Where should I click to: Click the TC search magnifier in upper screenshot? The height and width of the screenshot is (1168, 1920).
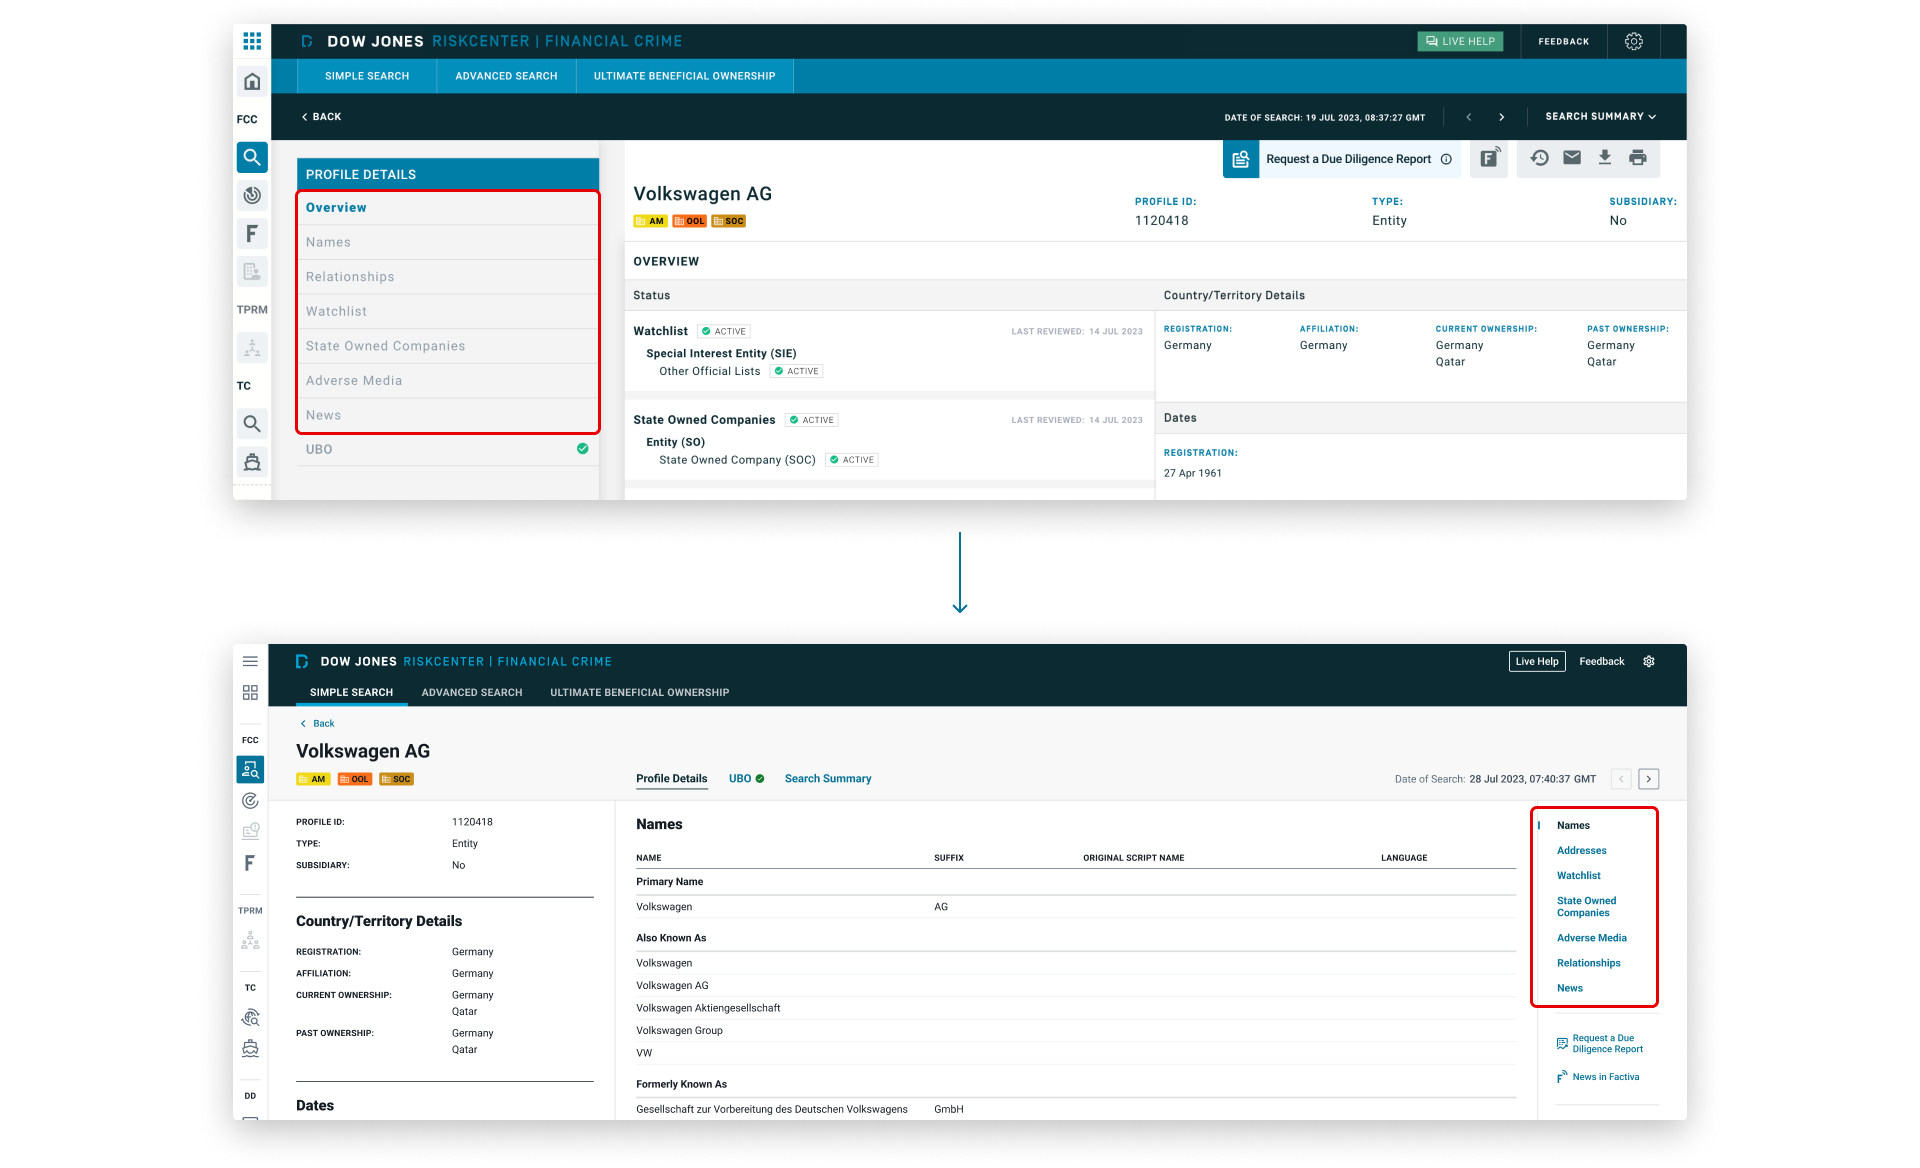point(252,424)
